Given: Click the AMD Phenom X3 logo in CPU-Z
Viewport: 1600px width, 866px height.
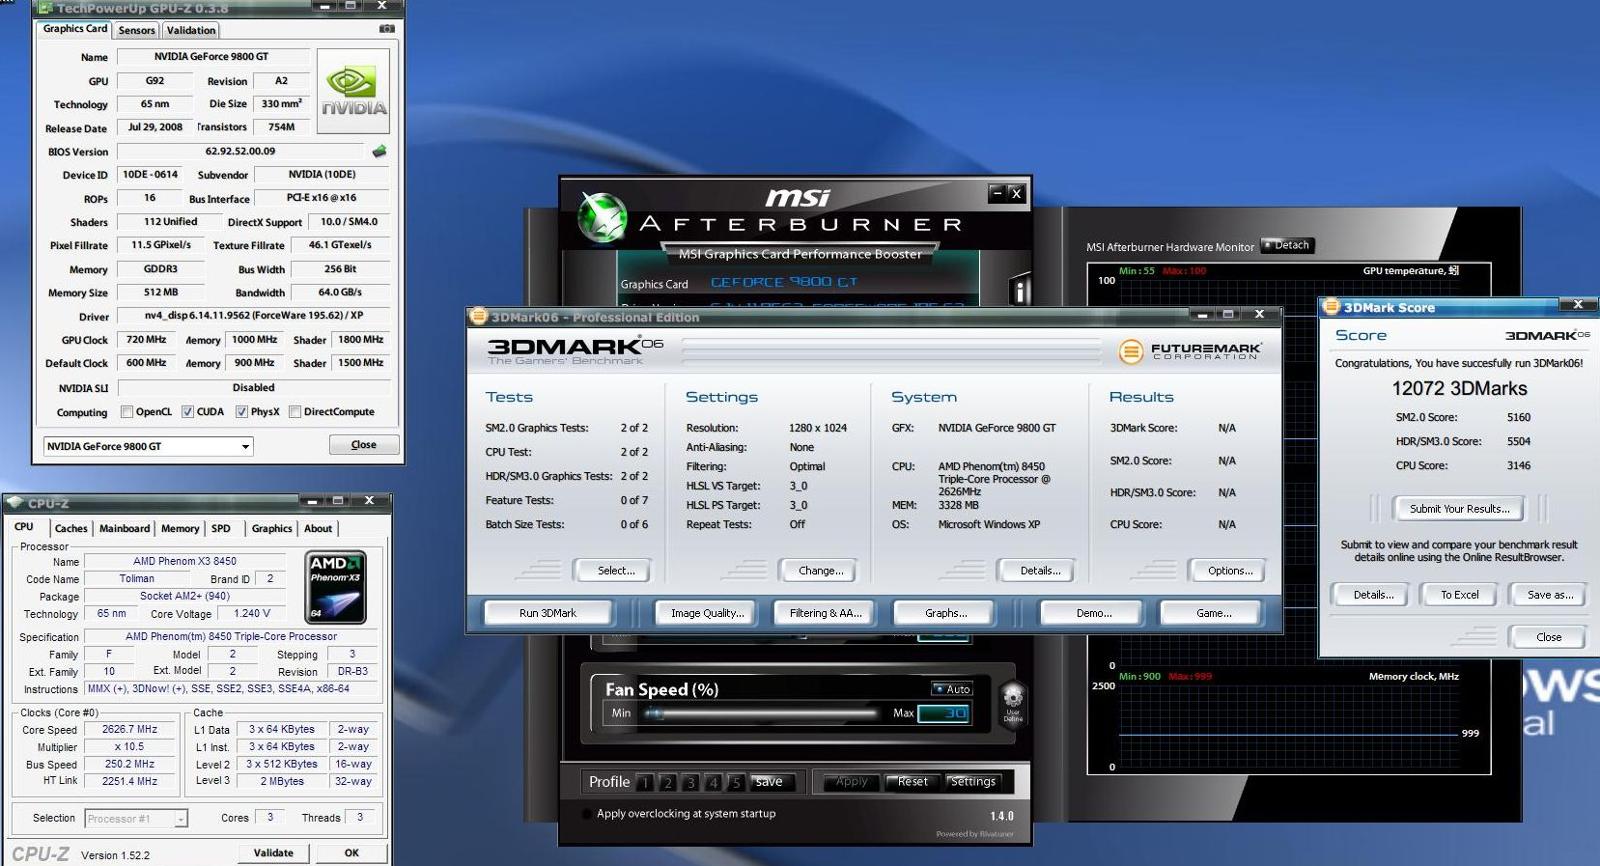Looking at the screenshot, I should tap(336, 587).
